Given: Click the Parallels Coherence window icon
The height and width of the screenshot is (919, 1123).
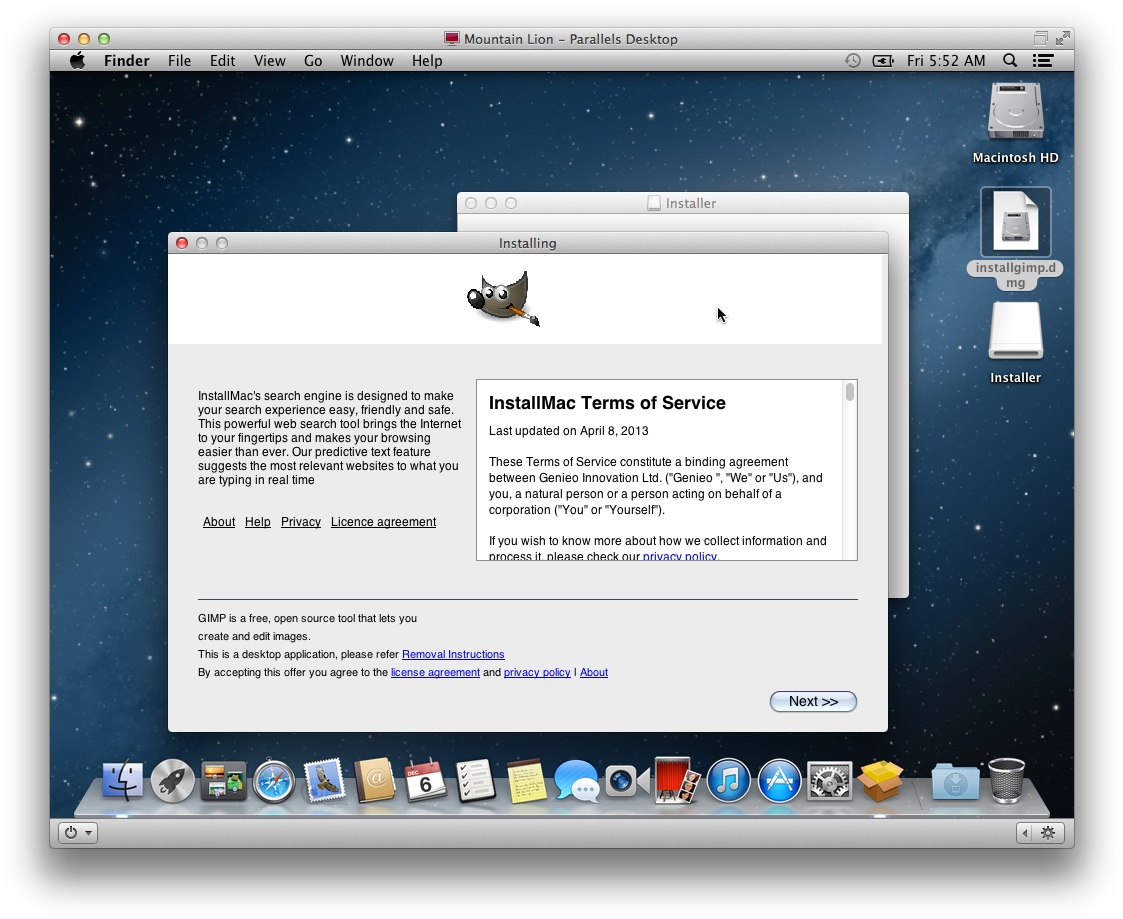Looking at the screenshot, I should click(1041, 39).
